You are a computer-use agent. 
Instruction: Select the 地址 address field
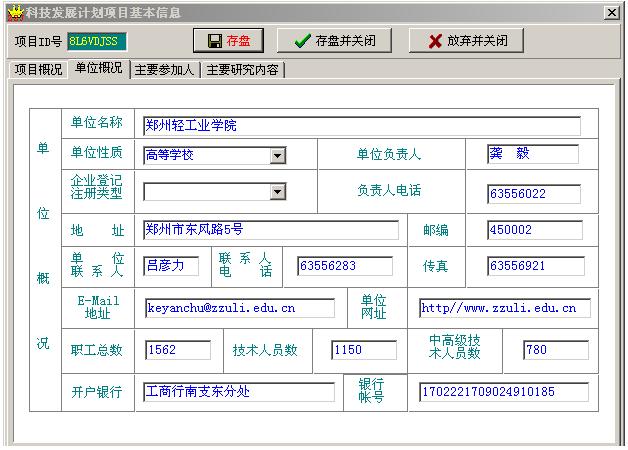click(270, 230)
